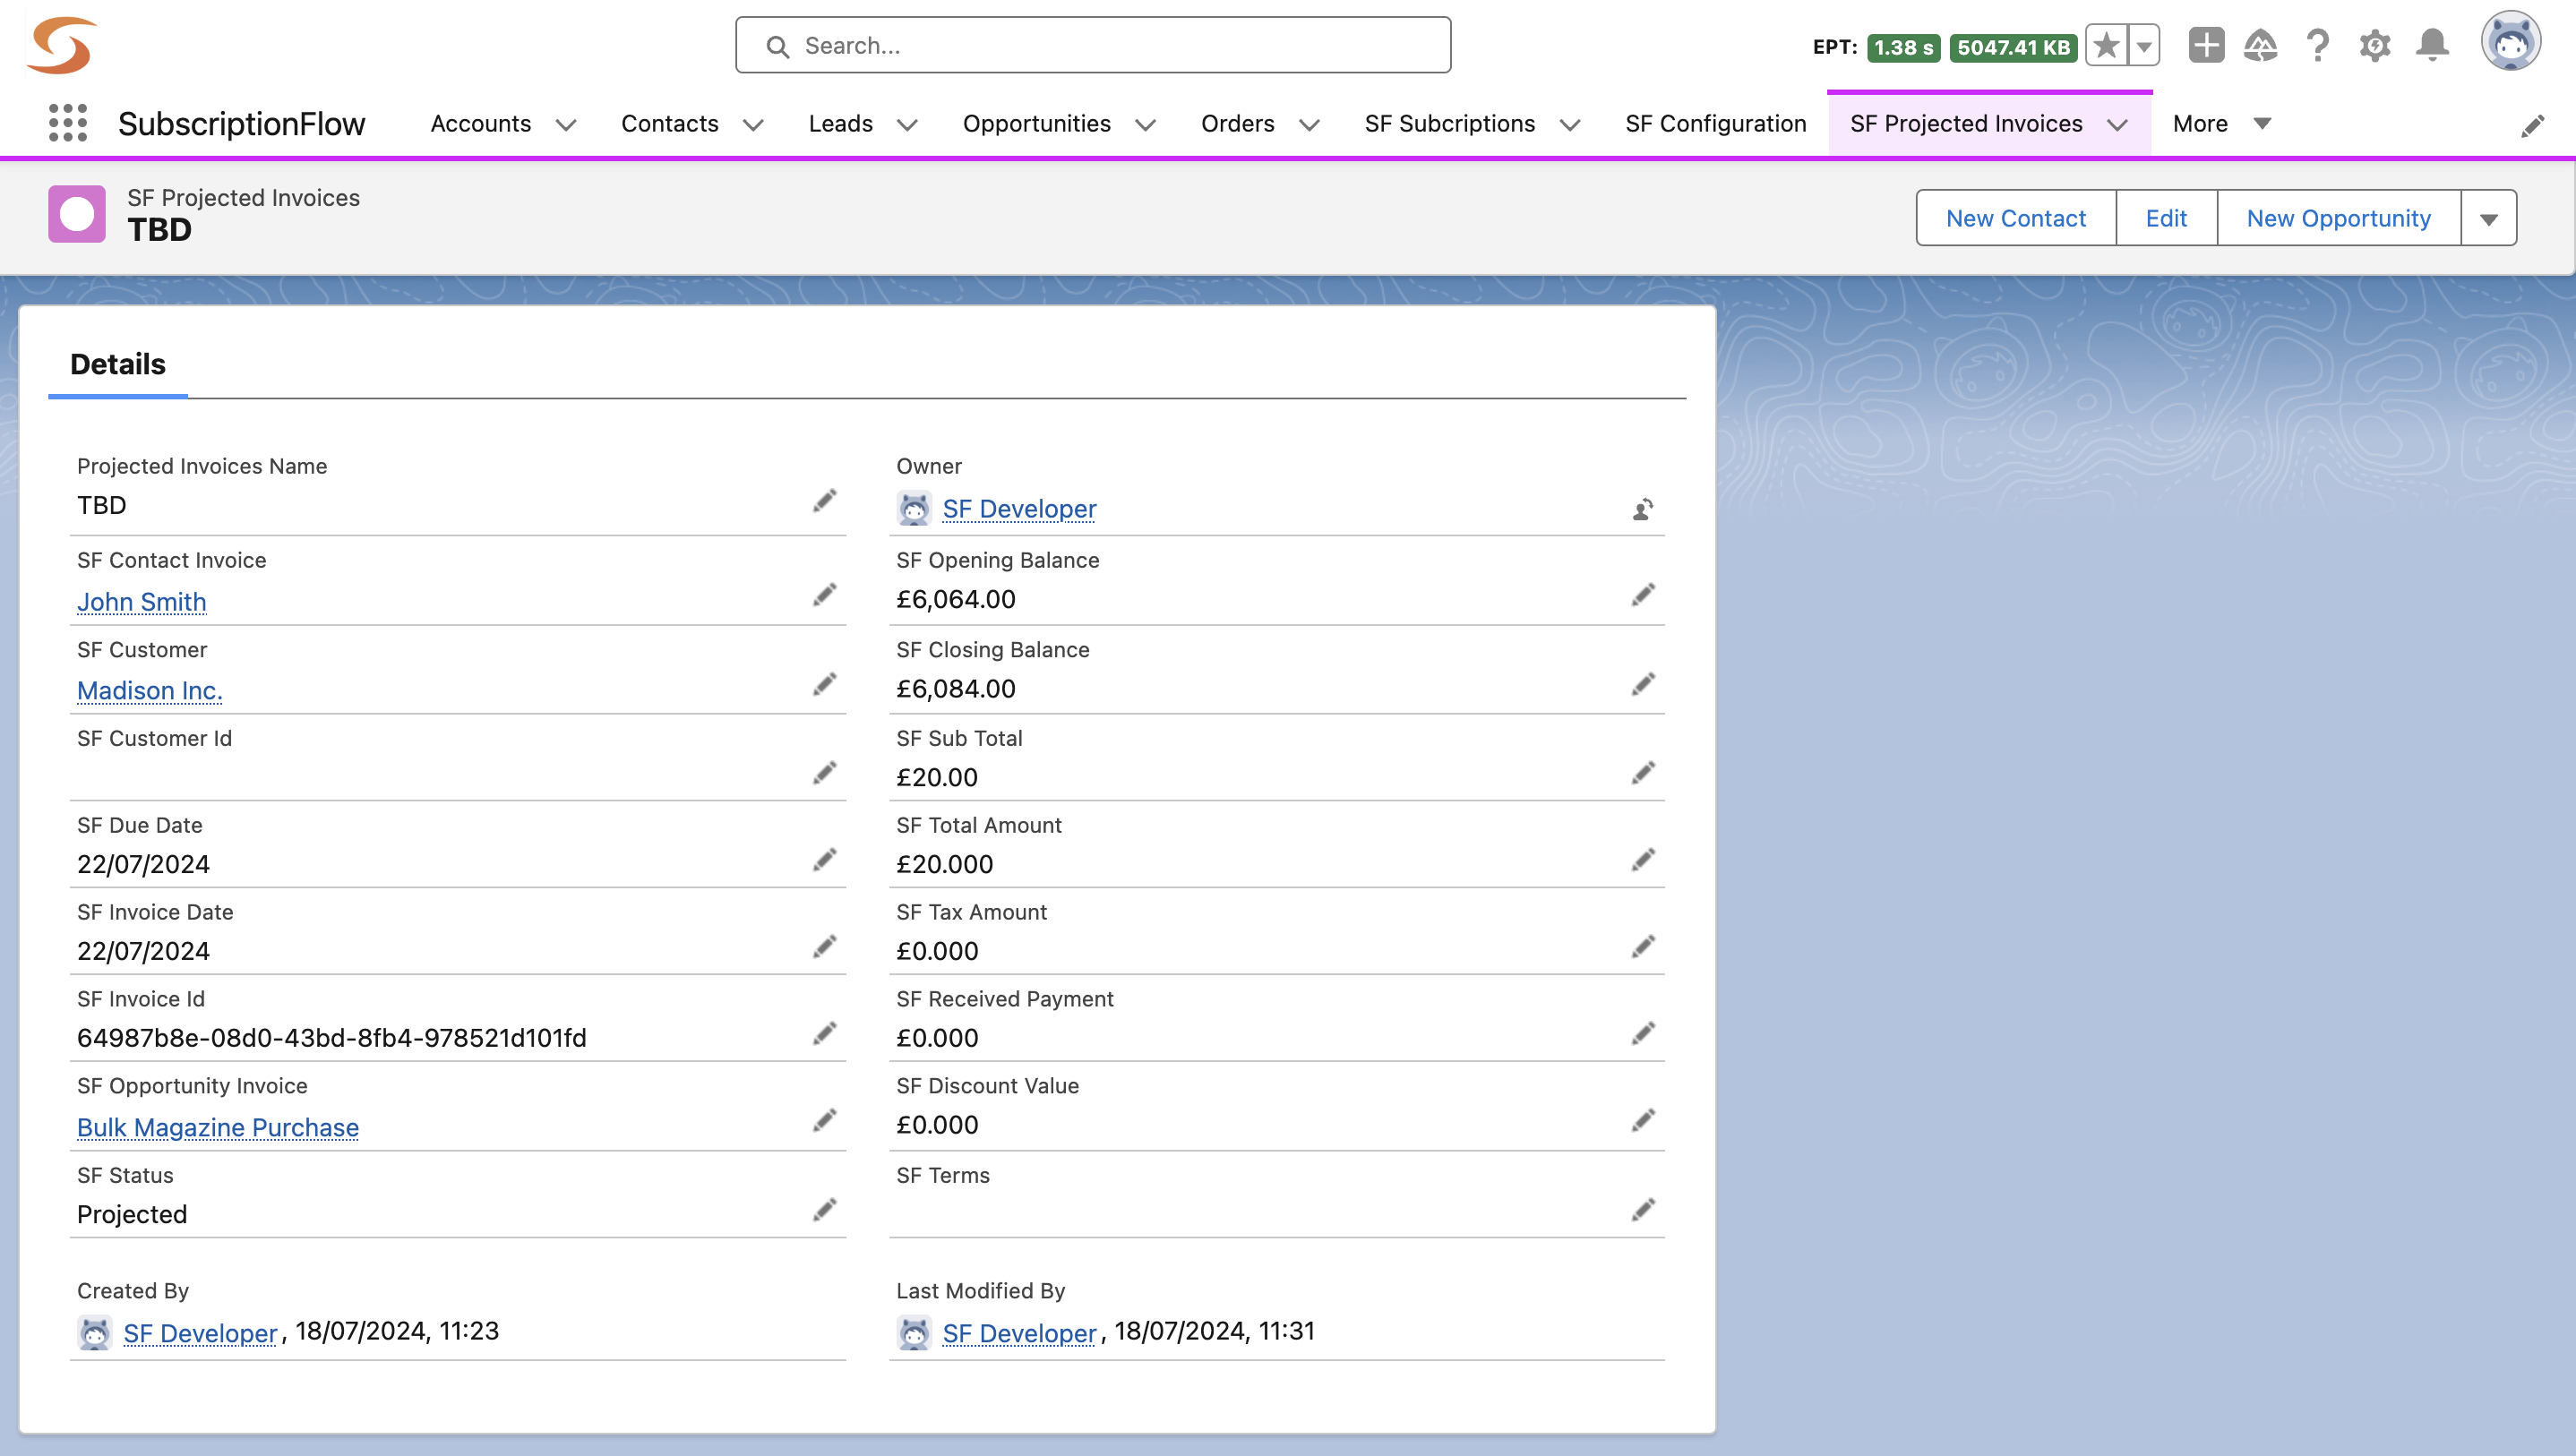
Task: Open the favorites list dropdown arrow
Action: pos(2144,46)
